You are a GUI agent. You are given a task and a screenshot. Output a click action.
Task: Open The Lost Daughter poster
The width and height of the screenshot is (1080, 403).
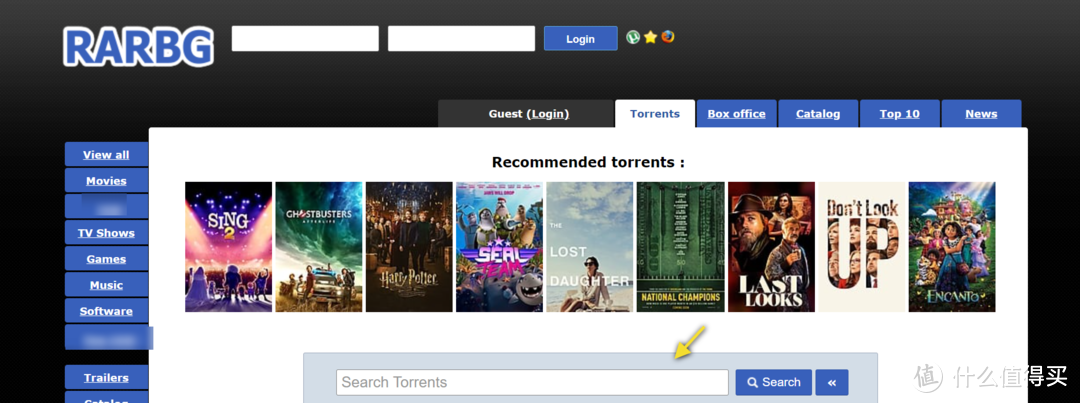tap(590, 247)
